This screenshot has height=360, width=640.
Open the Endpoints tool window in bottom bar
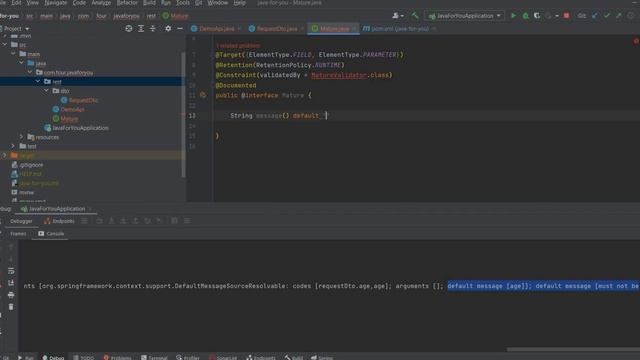coord(261,358)
